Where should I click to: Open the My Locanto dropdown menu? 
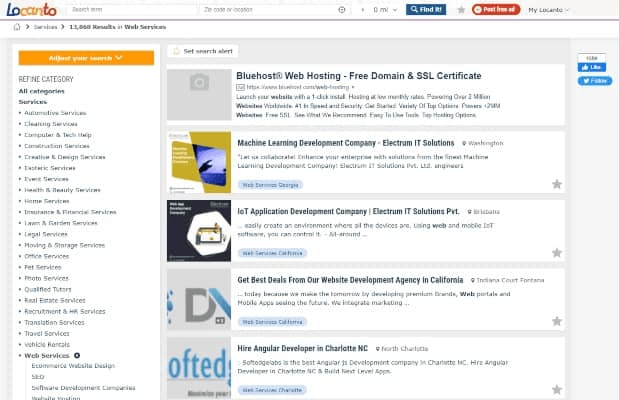[x=548, y=10]
